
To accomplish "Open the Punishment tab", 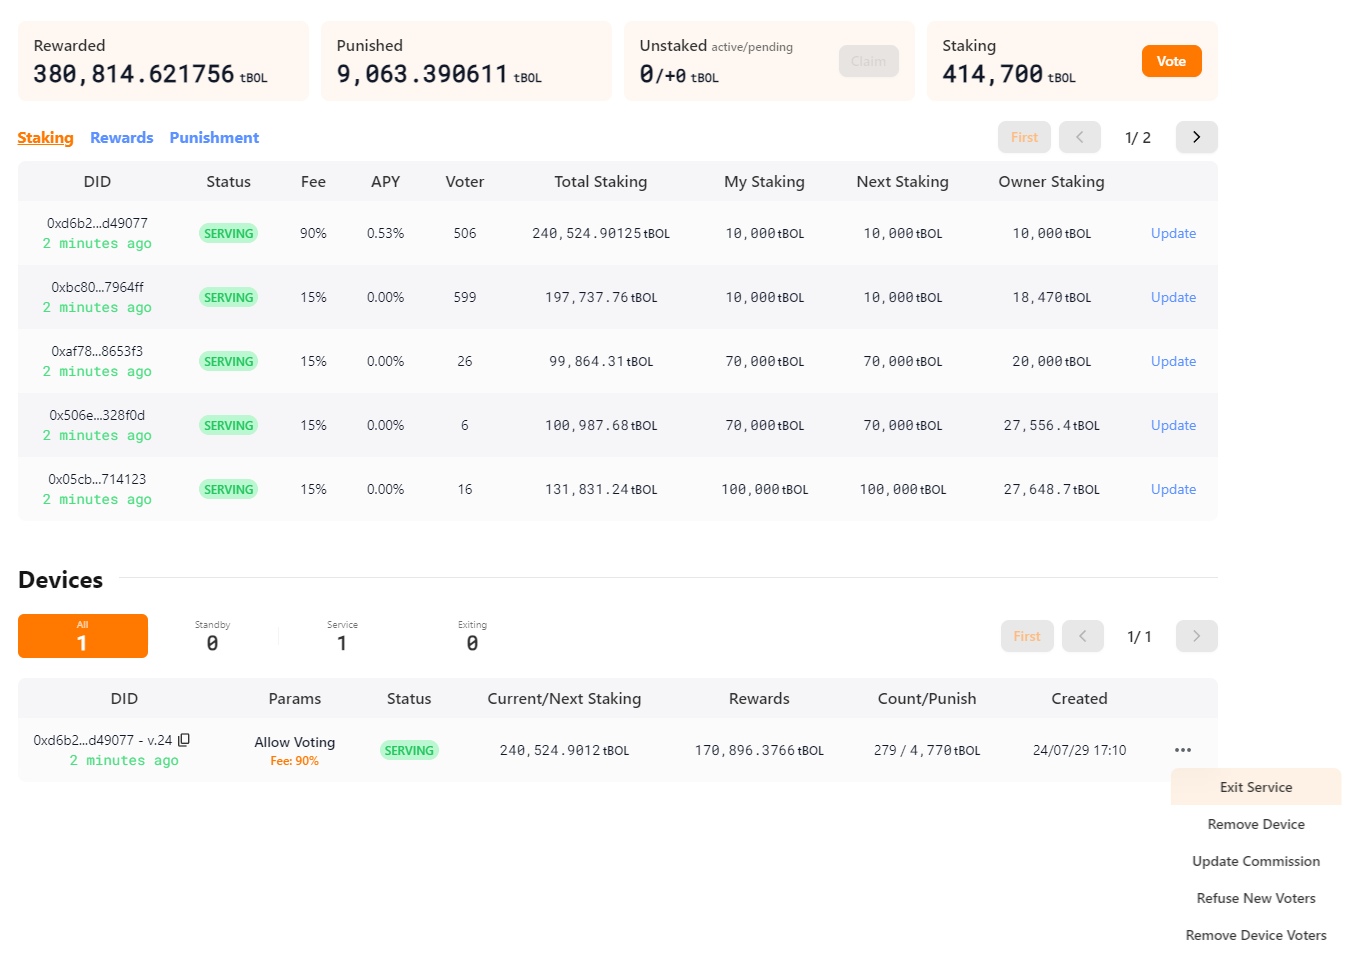I will click(x=214, y=138).
